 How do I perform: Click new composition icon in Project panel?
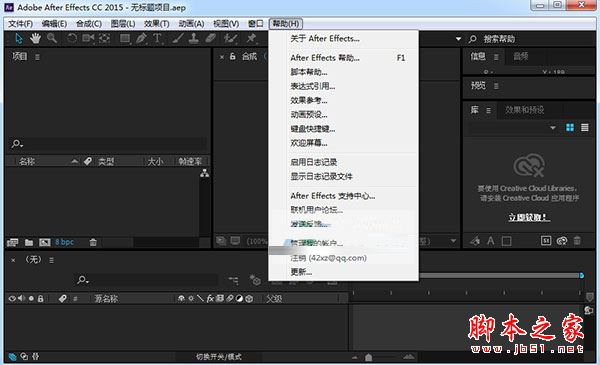coord(45,242)
